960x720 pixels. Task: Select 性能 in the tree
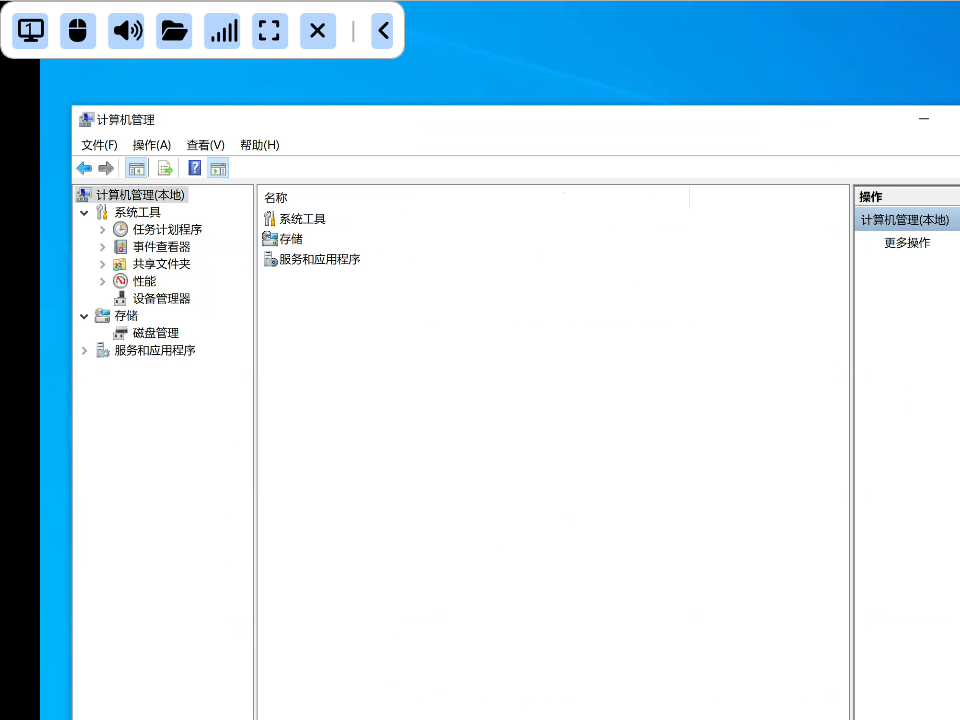(x=144, y=281)
